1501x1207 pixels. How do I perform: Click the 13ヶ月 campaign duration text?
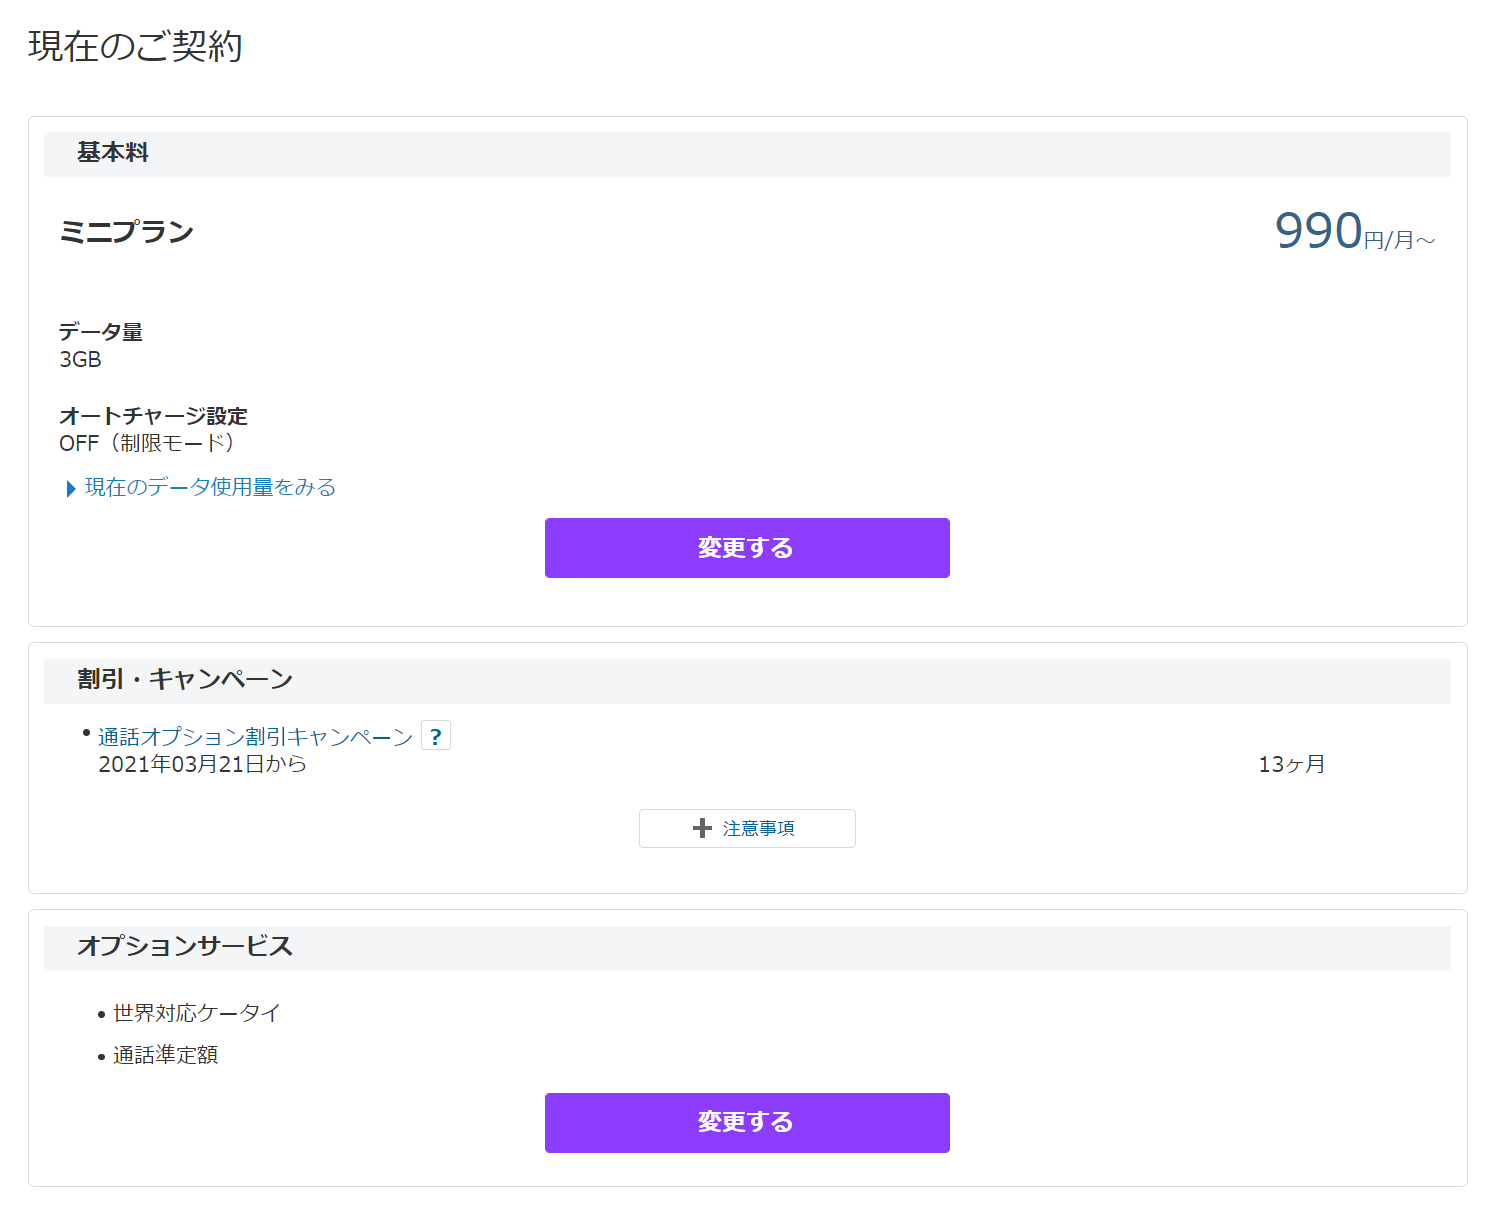[x=1292, y=764]
